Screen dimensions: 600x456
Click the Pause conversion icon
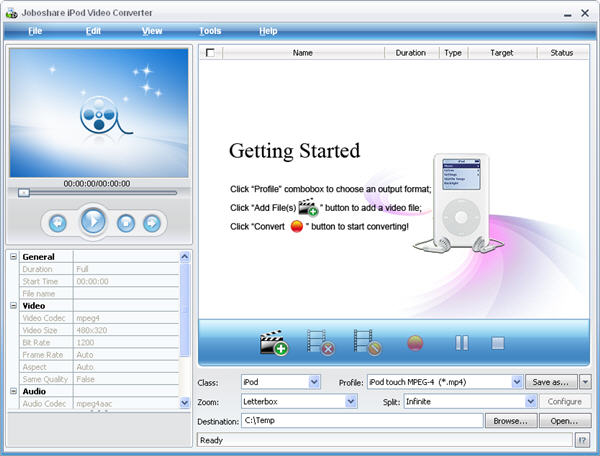coord(462,343)
